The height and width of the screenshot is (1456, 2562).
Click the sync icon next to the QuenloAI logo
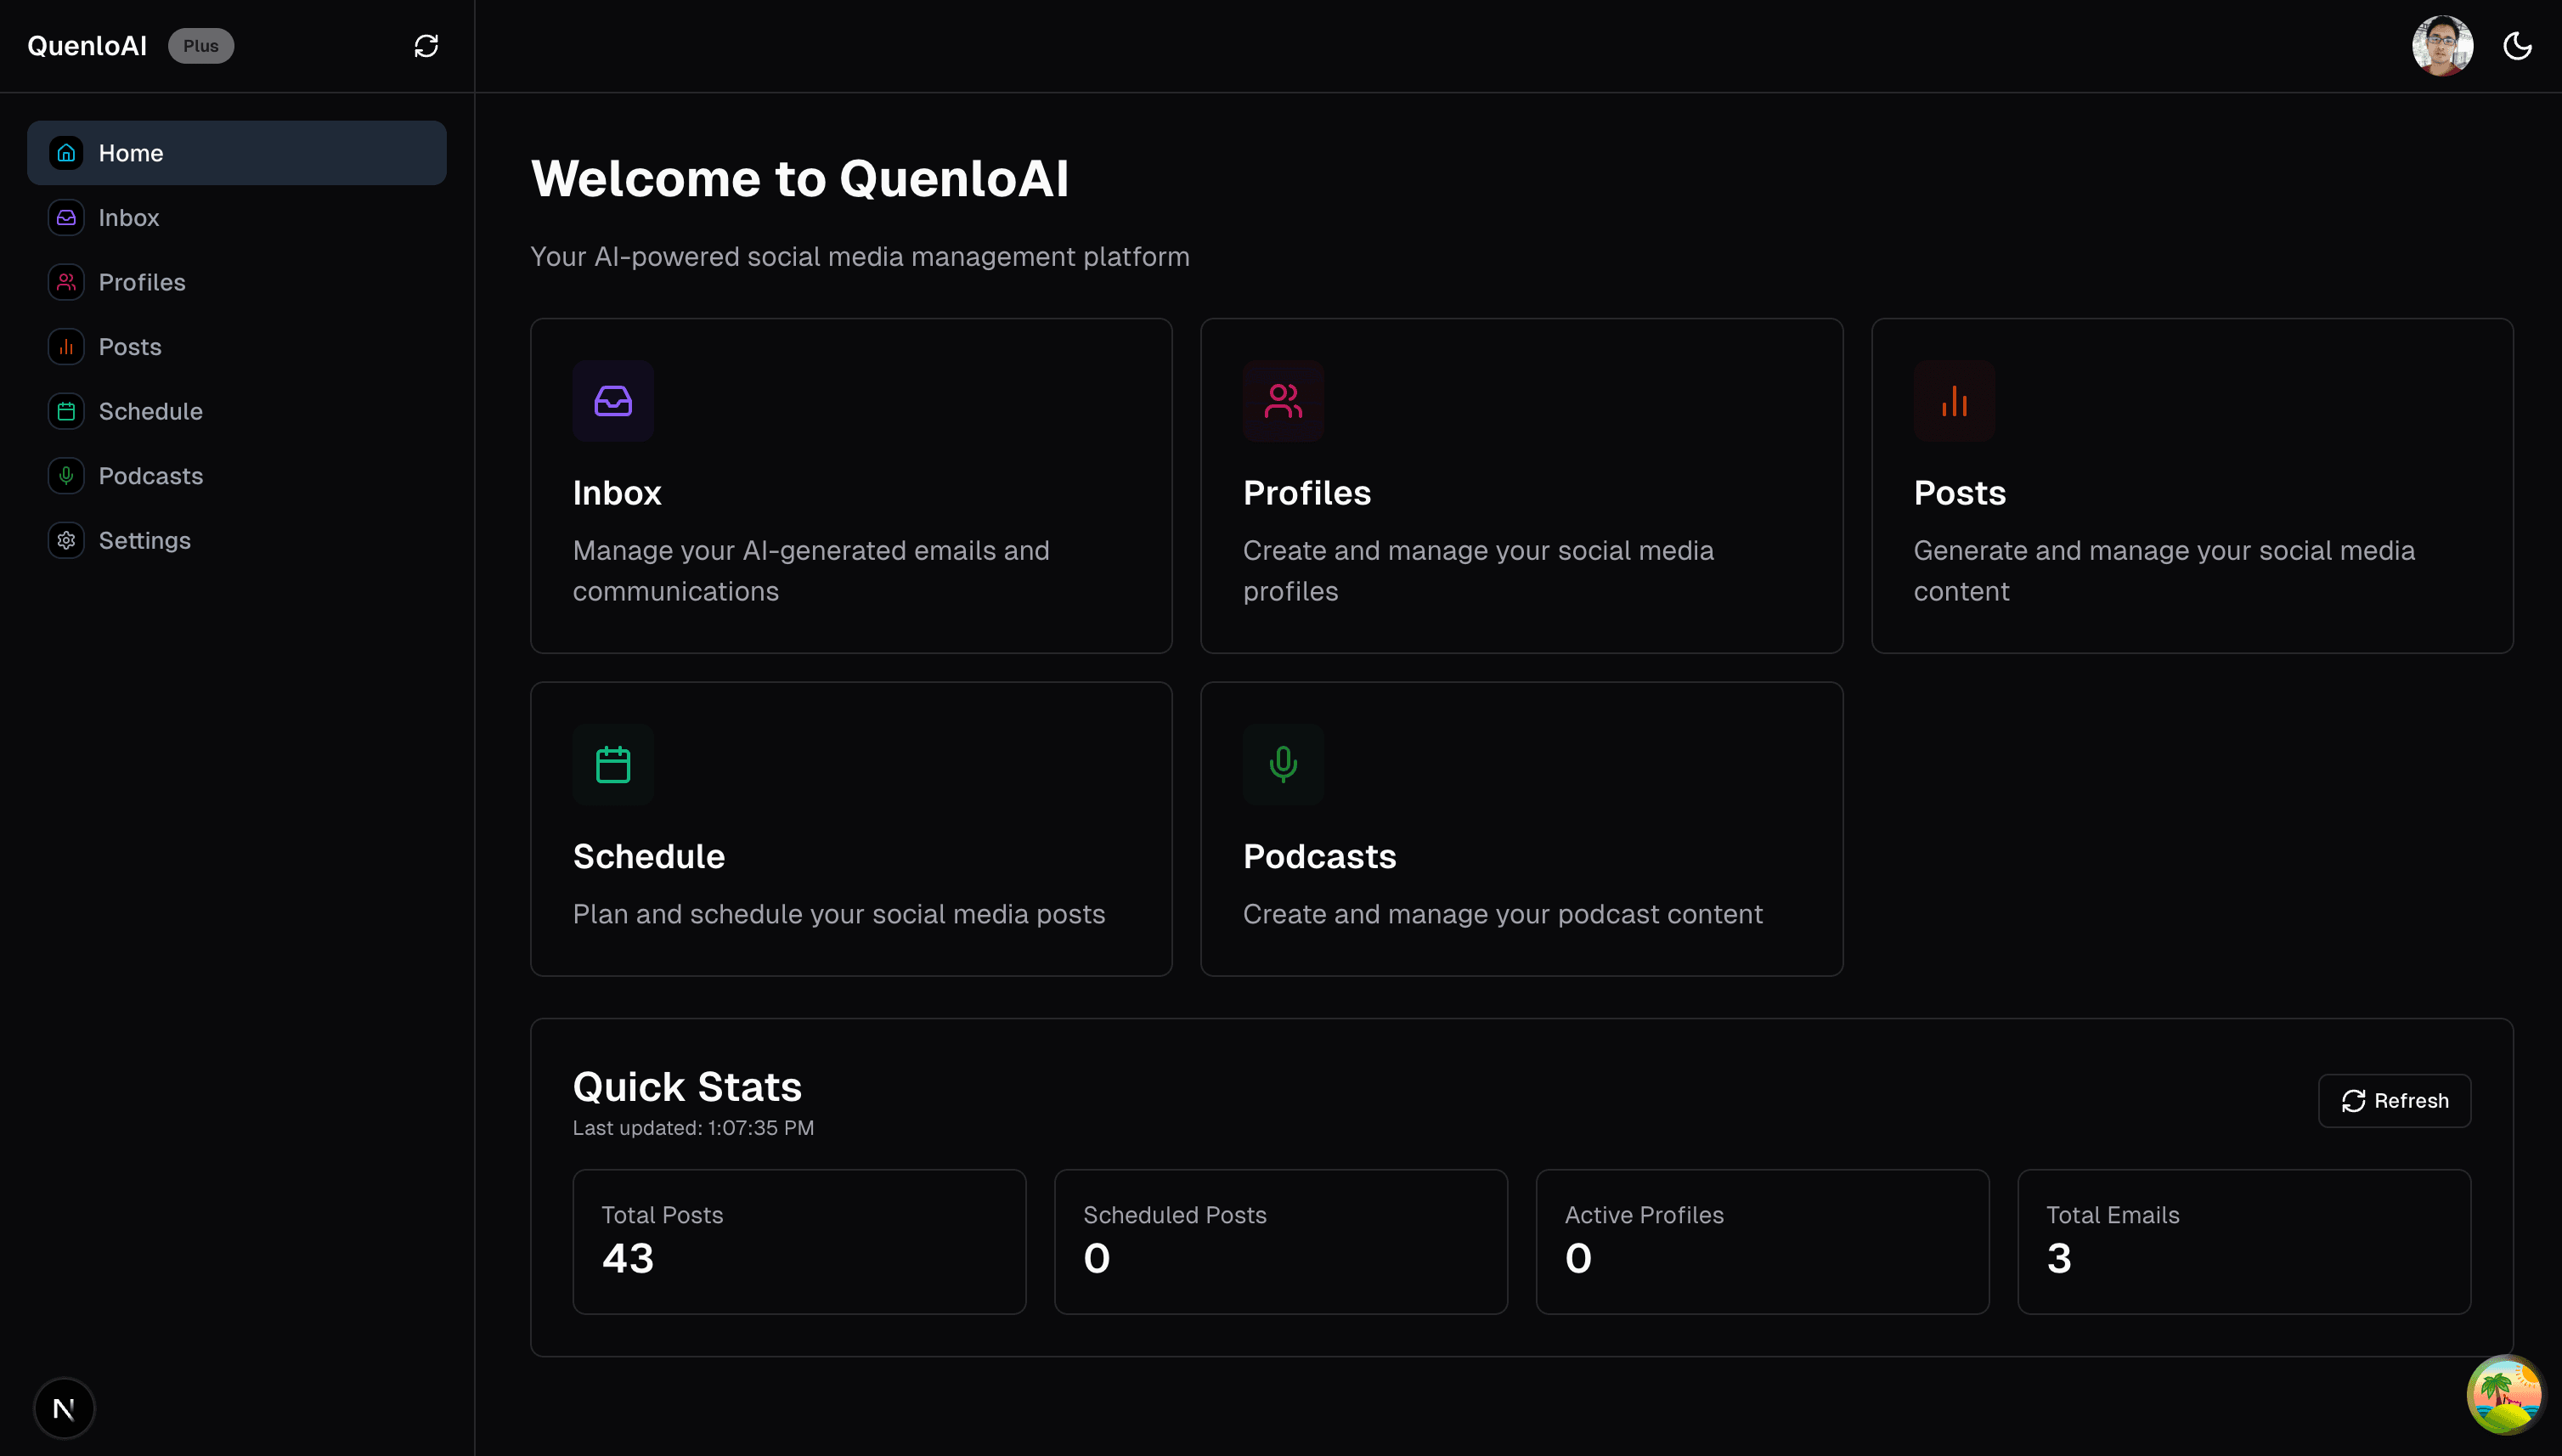425,45
